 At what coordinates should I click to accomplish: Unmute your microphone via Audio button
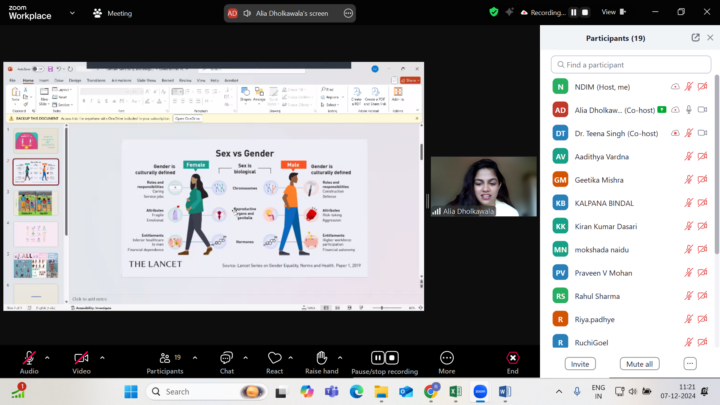(x=29, y=357)
